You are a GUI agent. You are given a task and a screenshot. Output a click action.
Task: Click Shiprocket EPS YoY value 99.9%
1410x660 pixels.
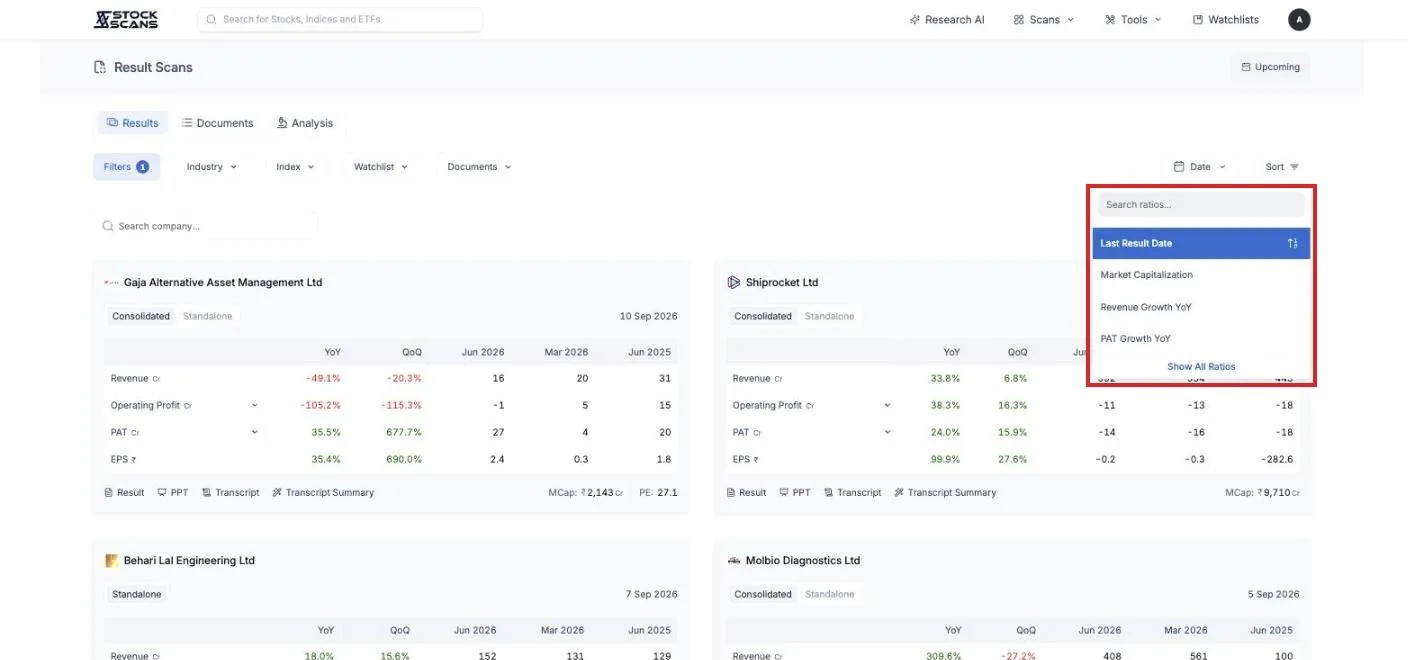pyautogui.click(x=945, y=460)
